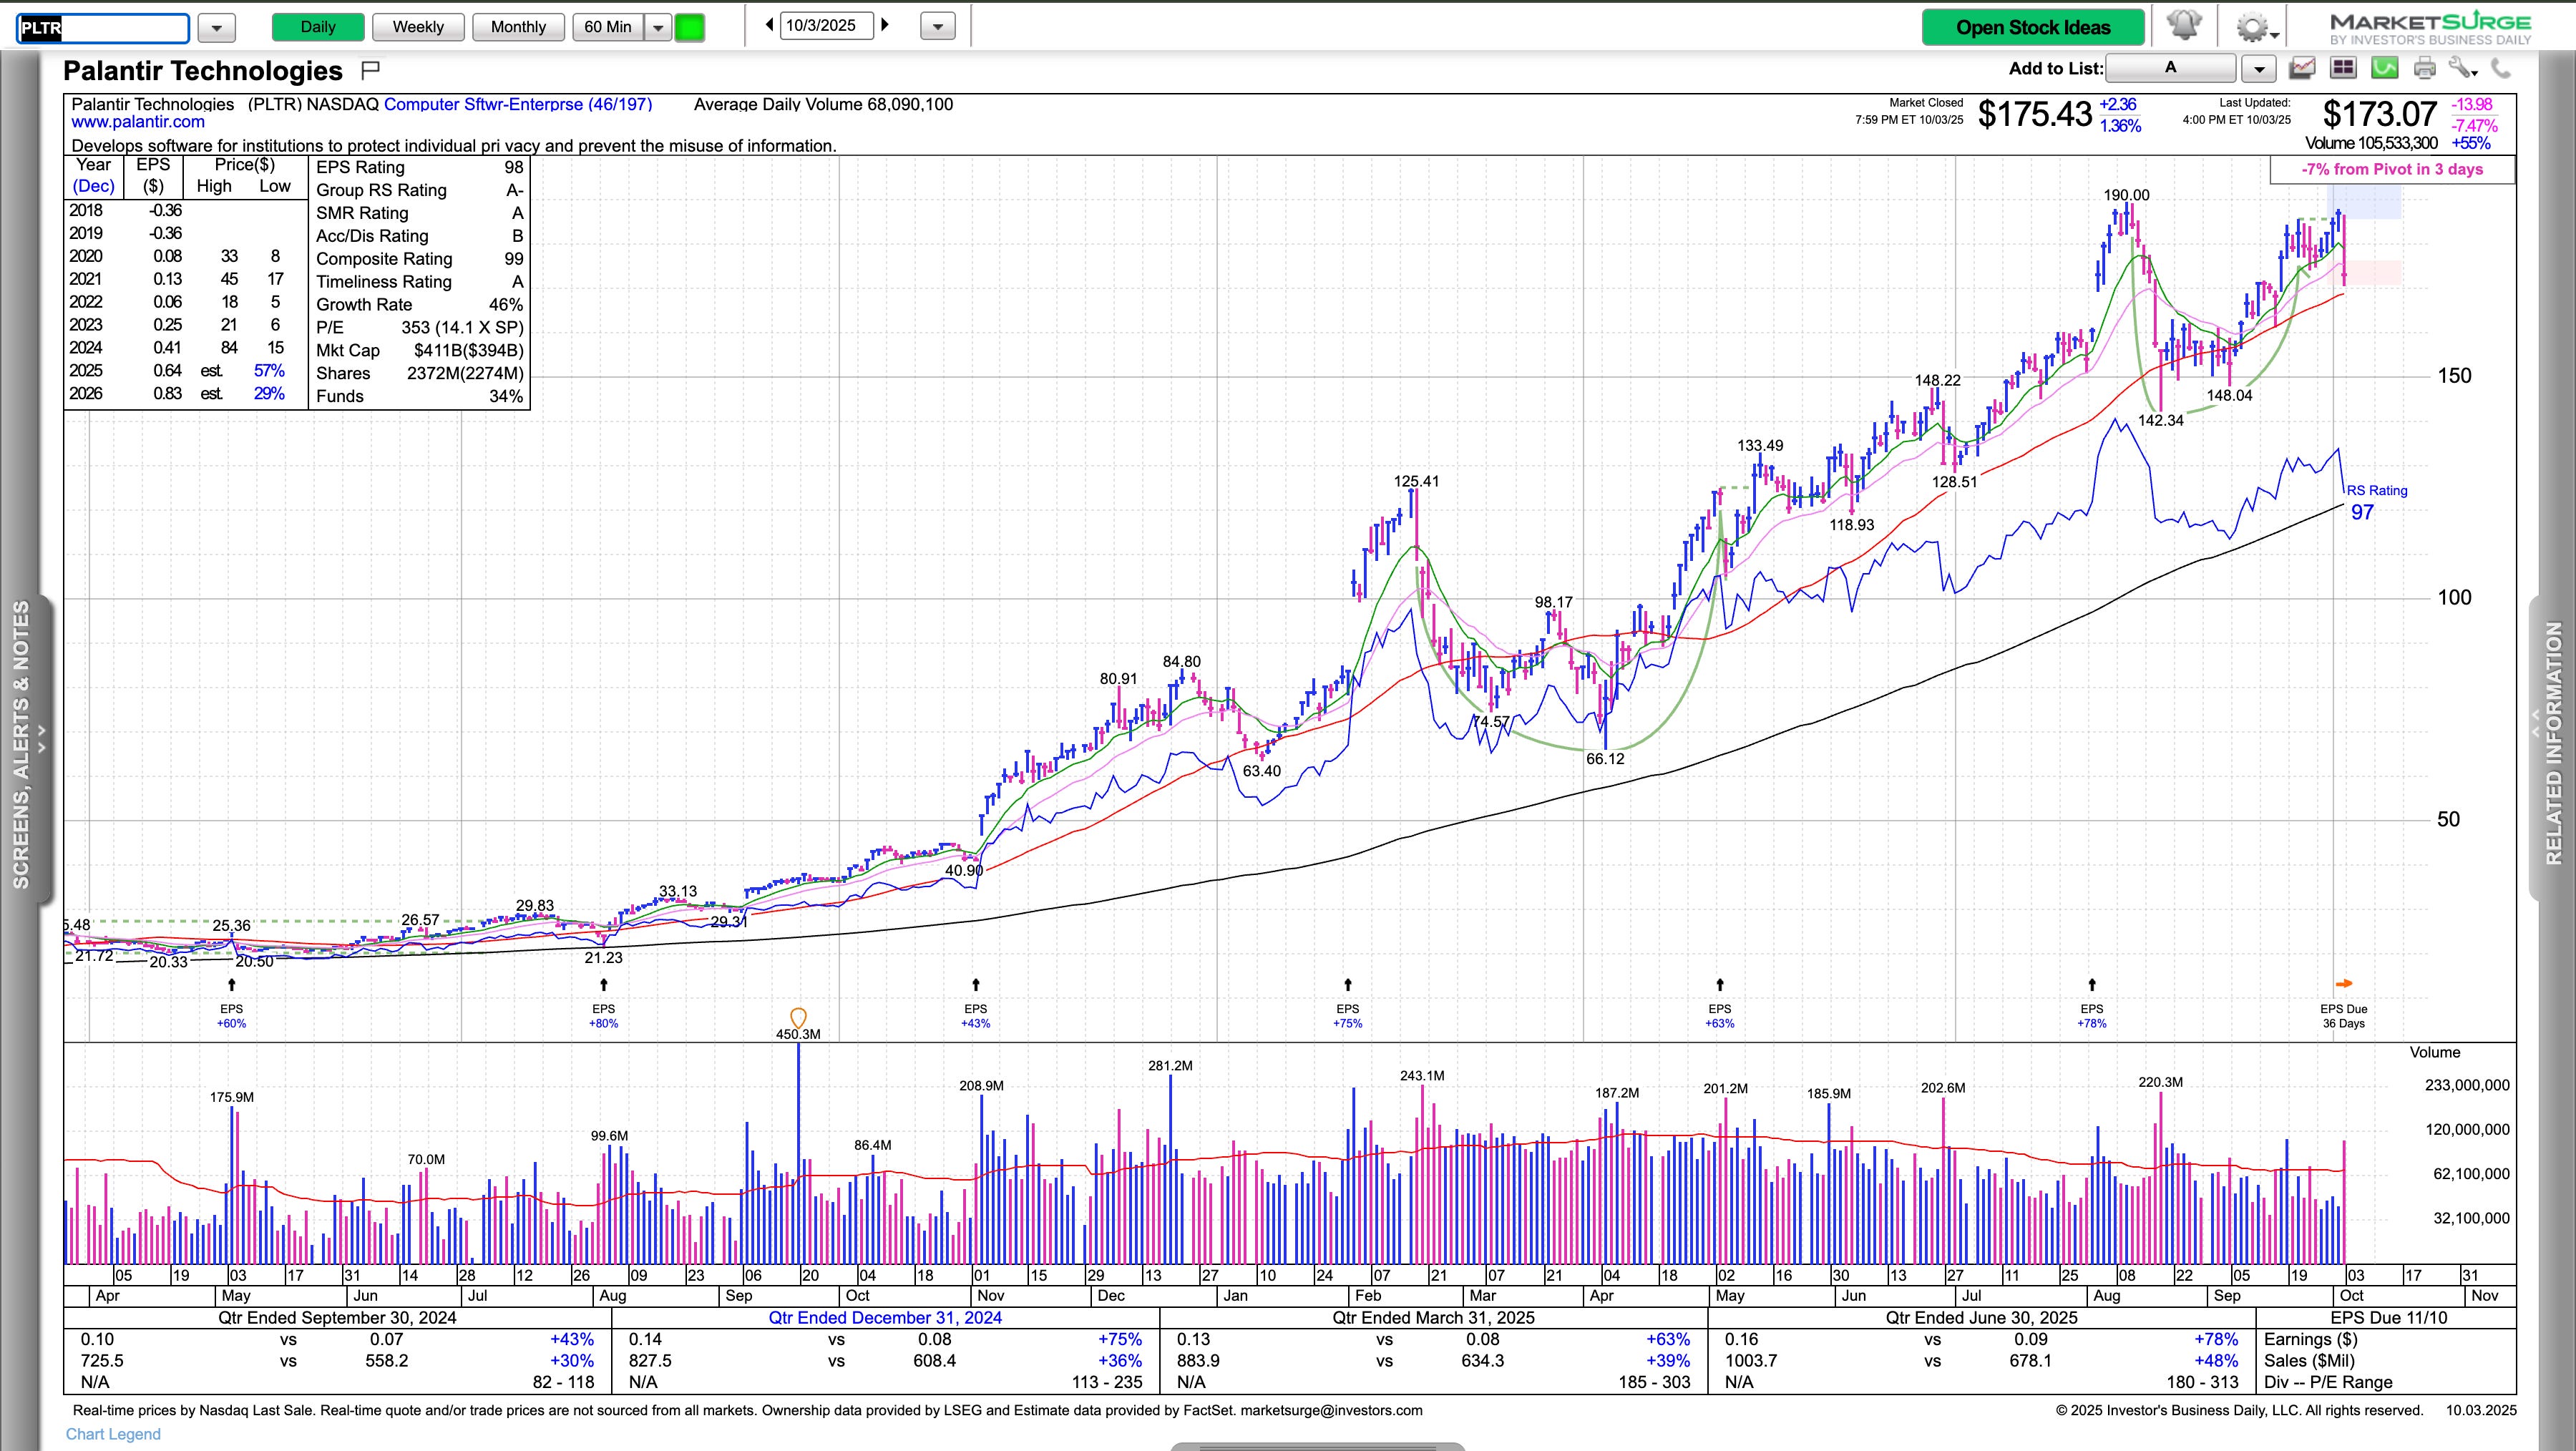Image resolution: width=2576 pixels, height=1451 pixels.
Task: Click the printer icon
Action: (x=2425, y=68)
